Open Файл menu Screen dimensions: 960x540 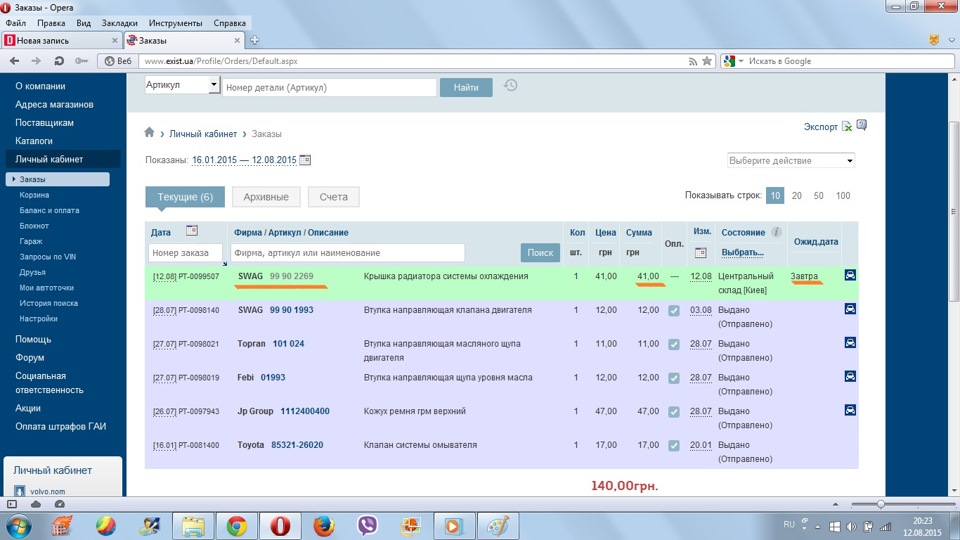tap(16, 23)
